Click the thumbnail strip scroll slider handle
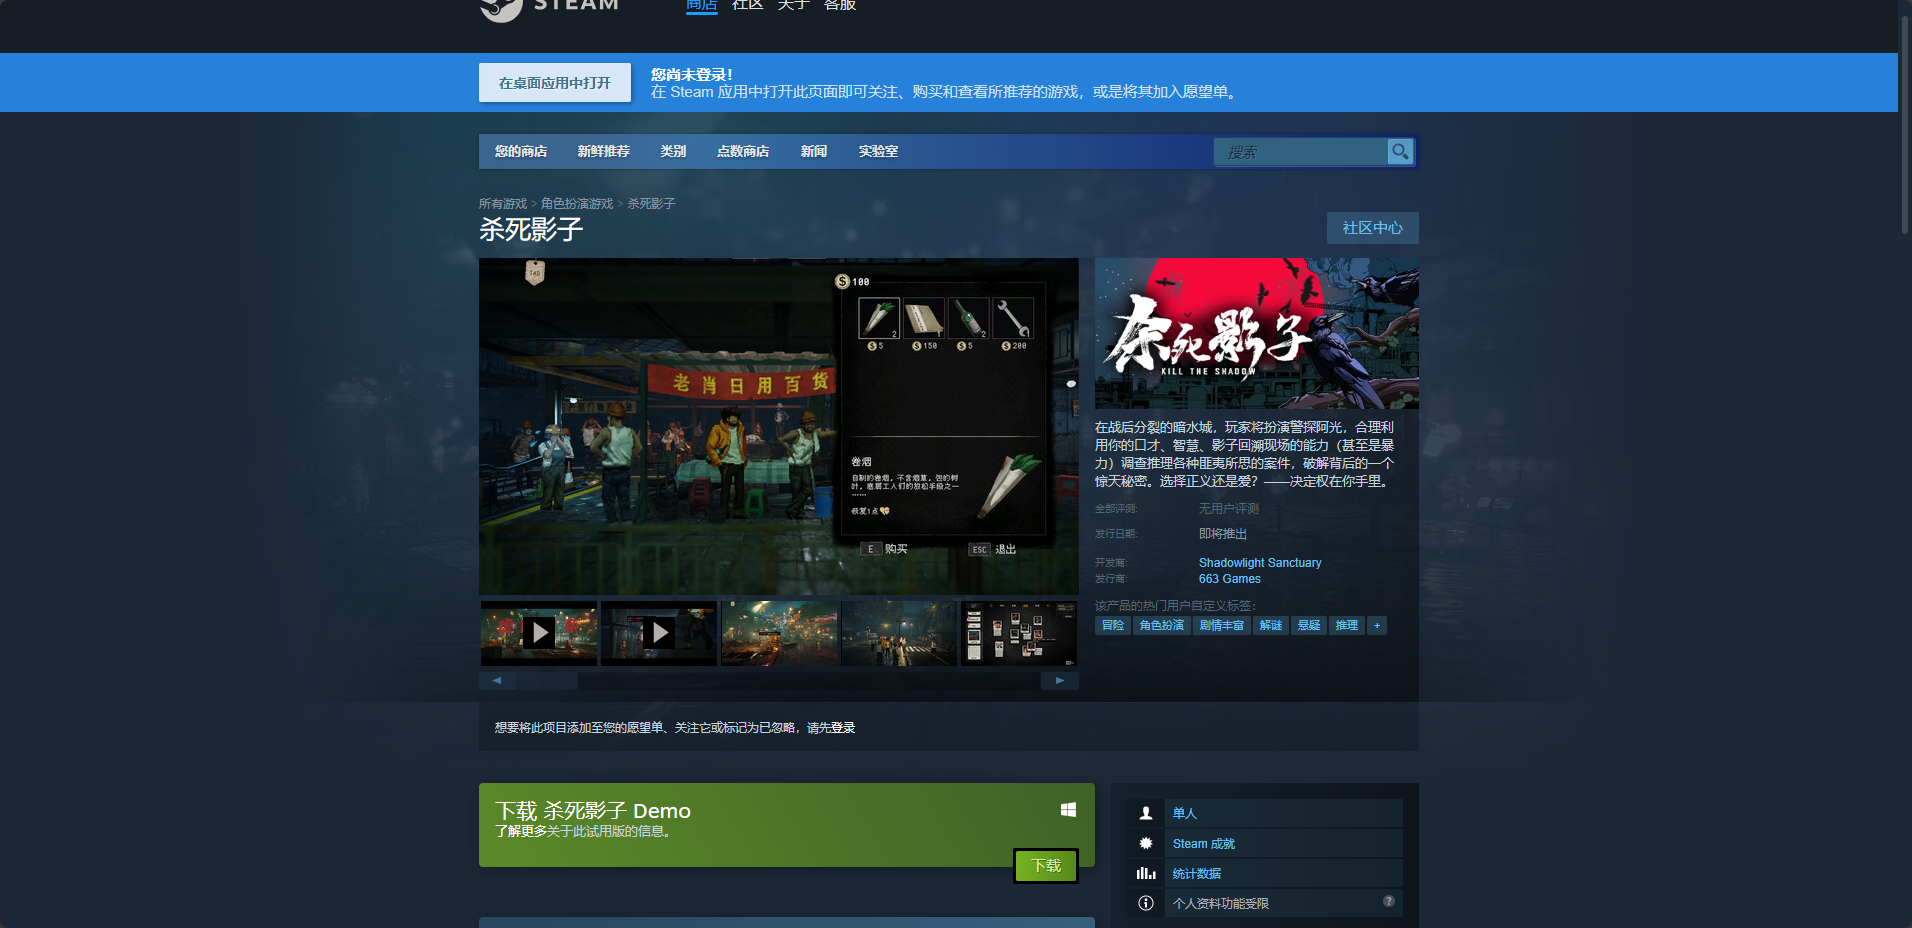1912x928 pixels. [x=547, y=681]
